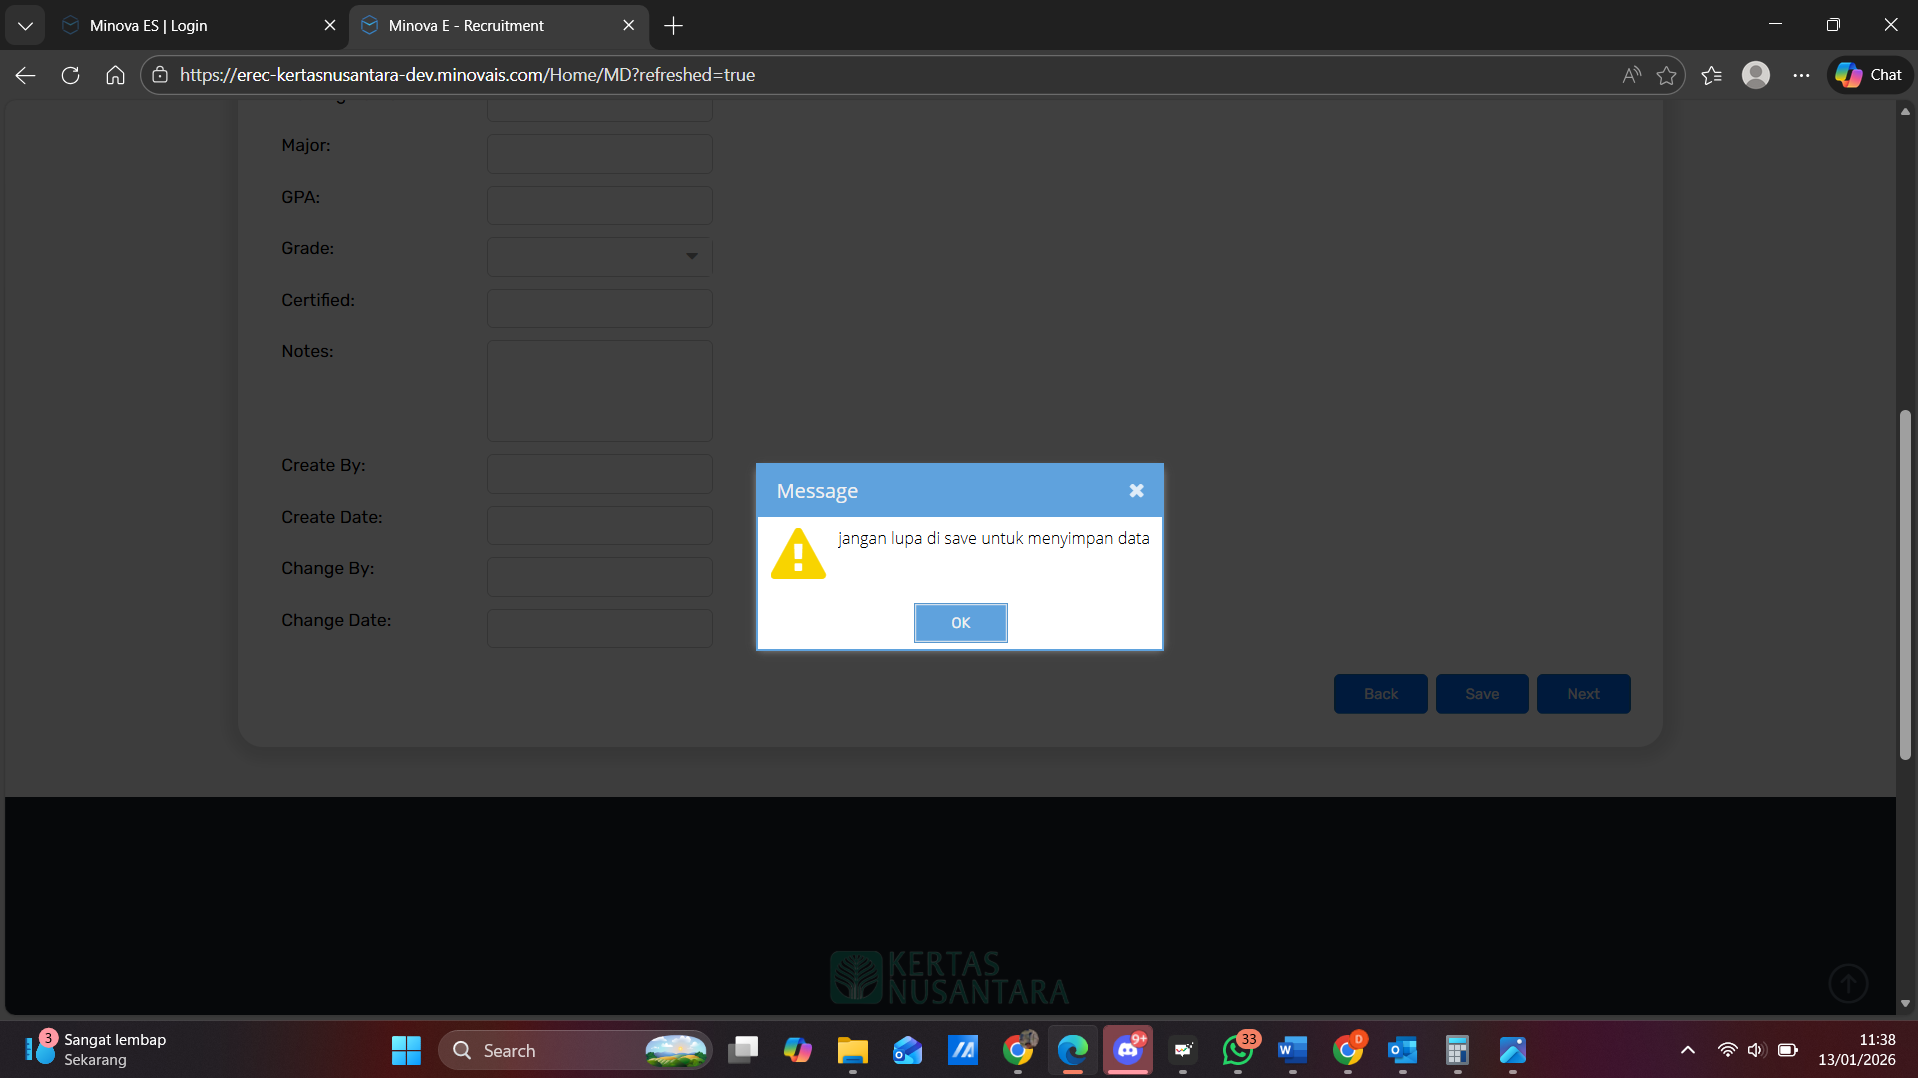Switch to Minova ES | Login tab

(190, 26)
